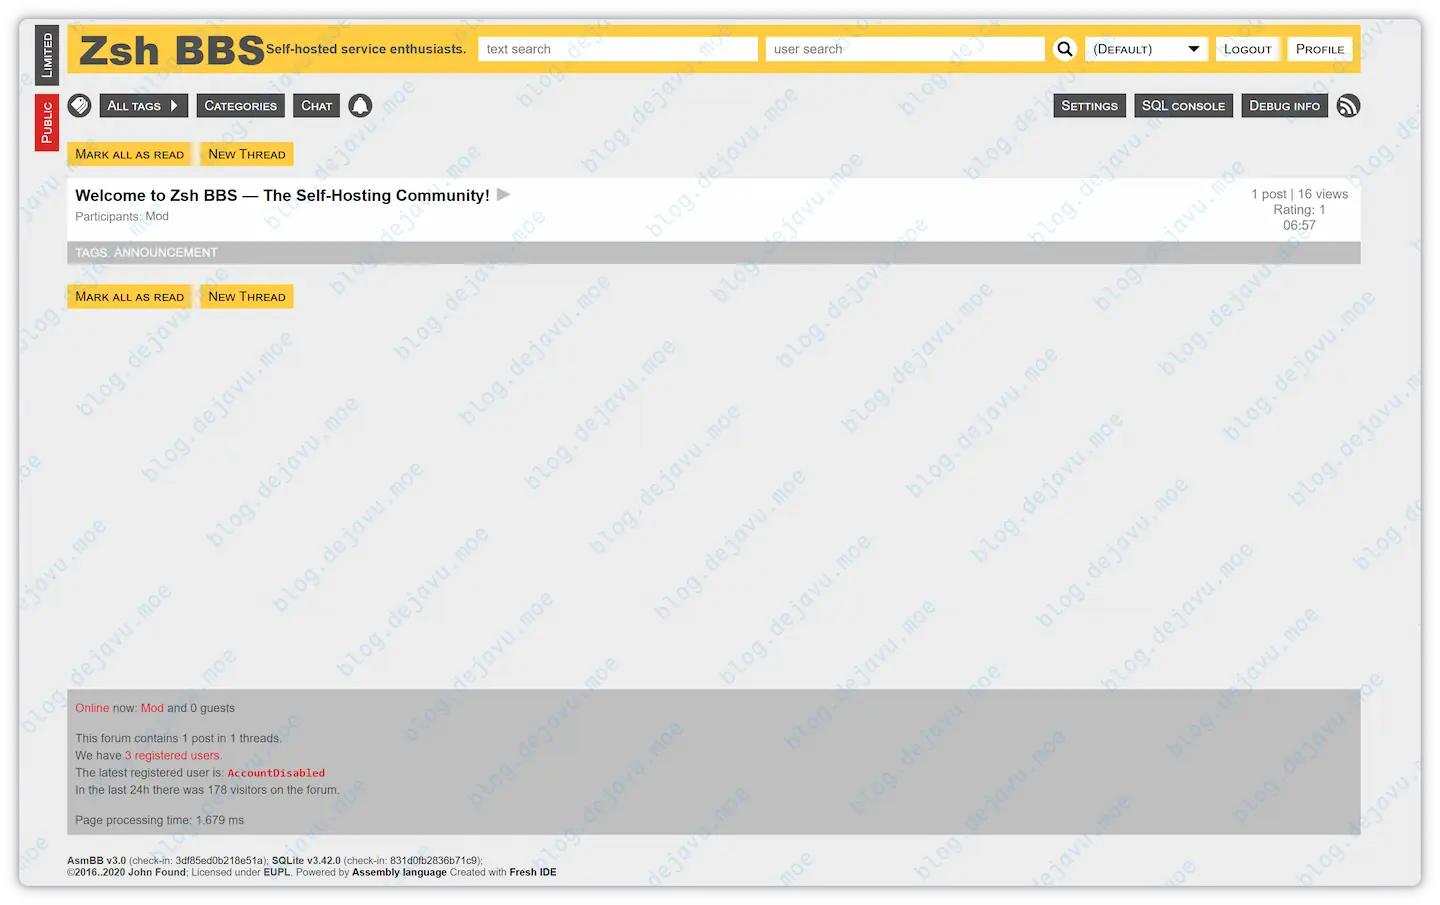
Task: Open the Settings page
Action: [1089, 105]
